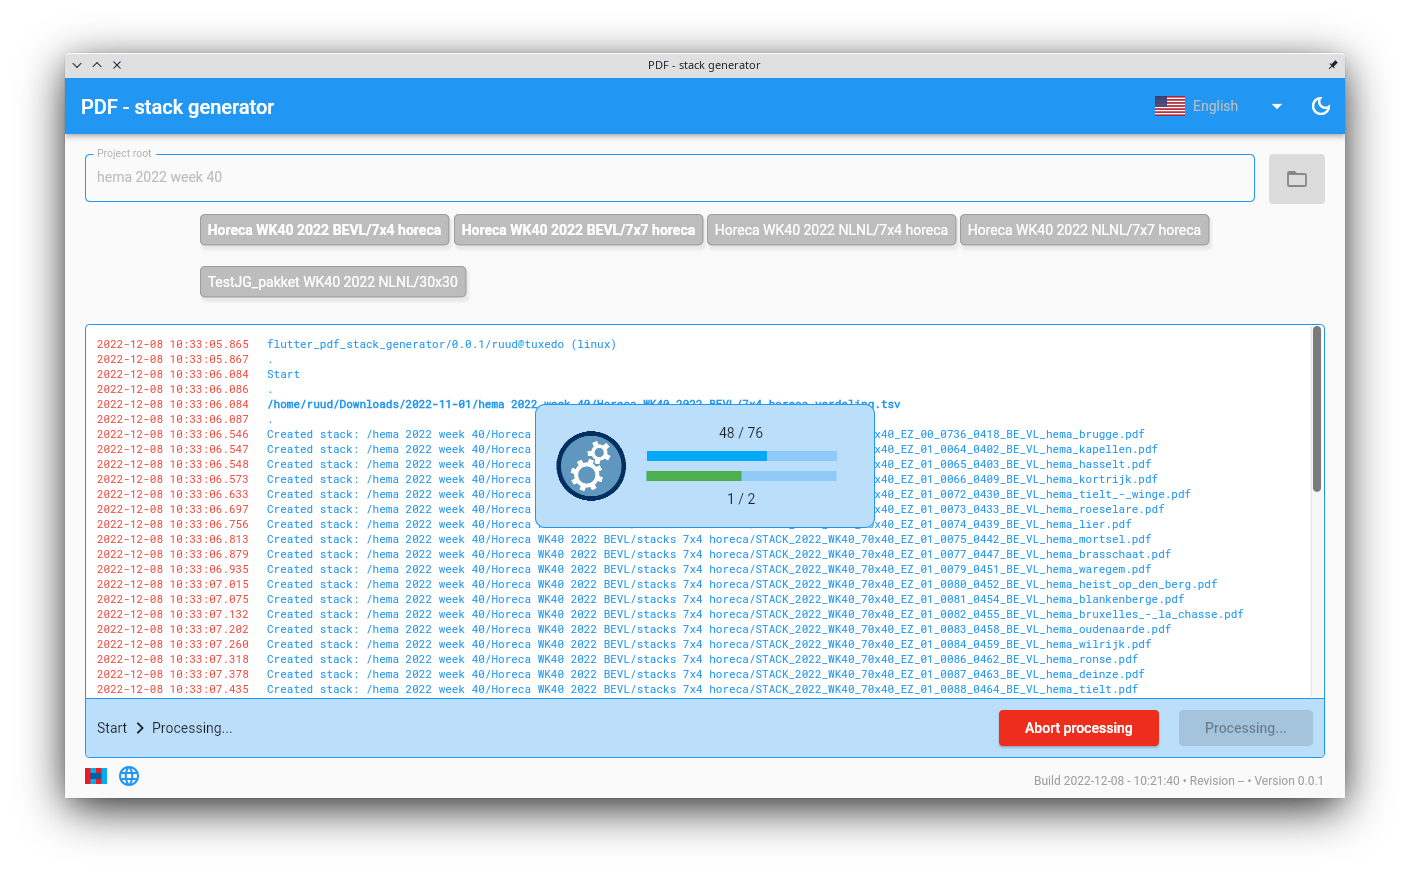
Task: Click the pin icon in title bar
Action: pos(1332,65)
